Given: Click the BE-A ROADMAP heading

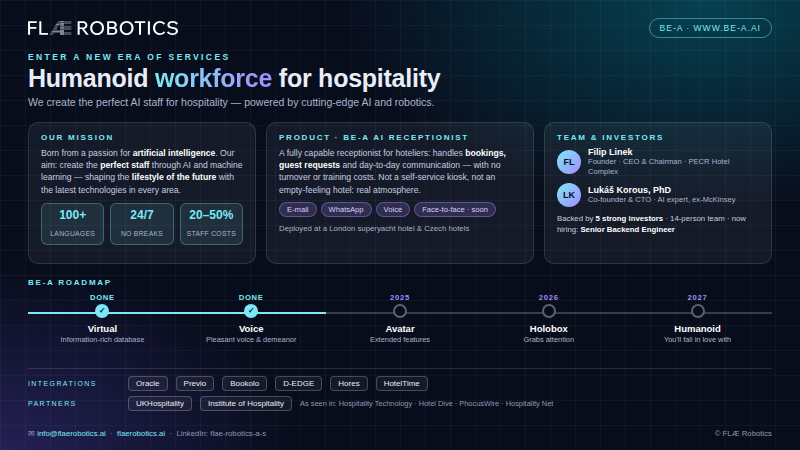Looking at the screenshot, I should click(x=69, y=282).
